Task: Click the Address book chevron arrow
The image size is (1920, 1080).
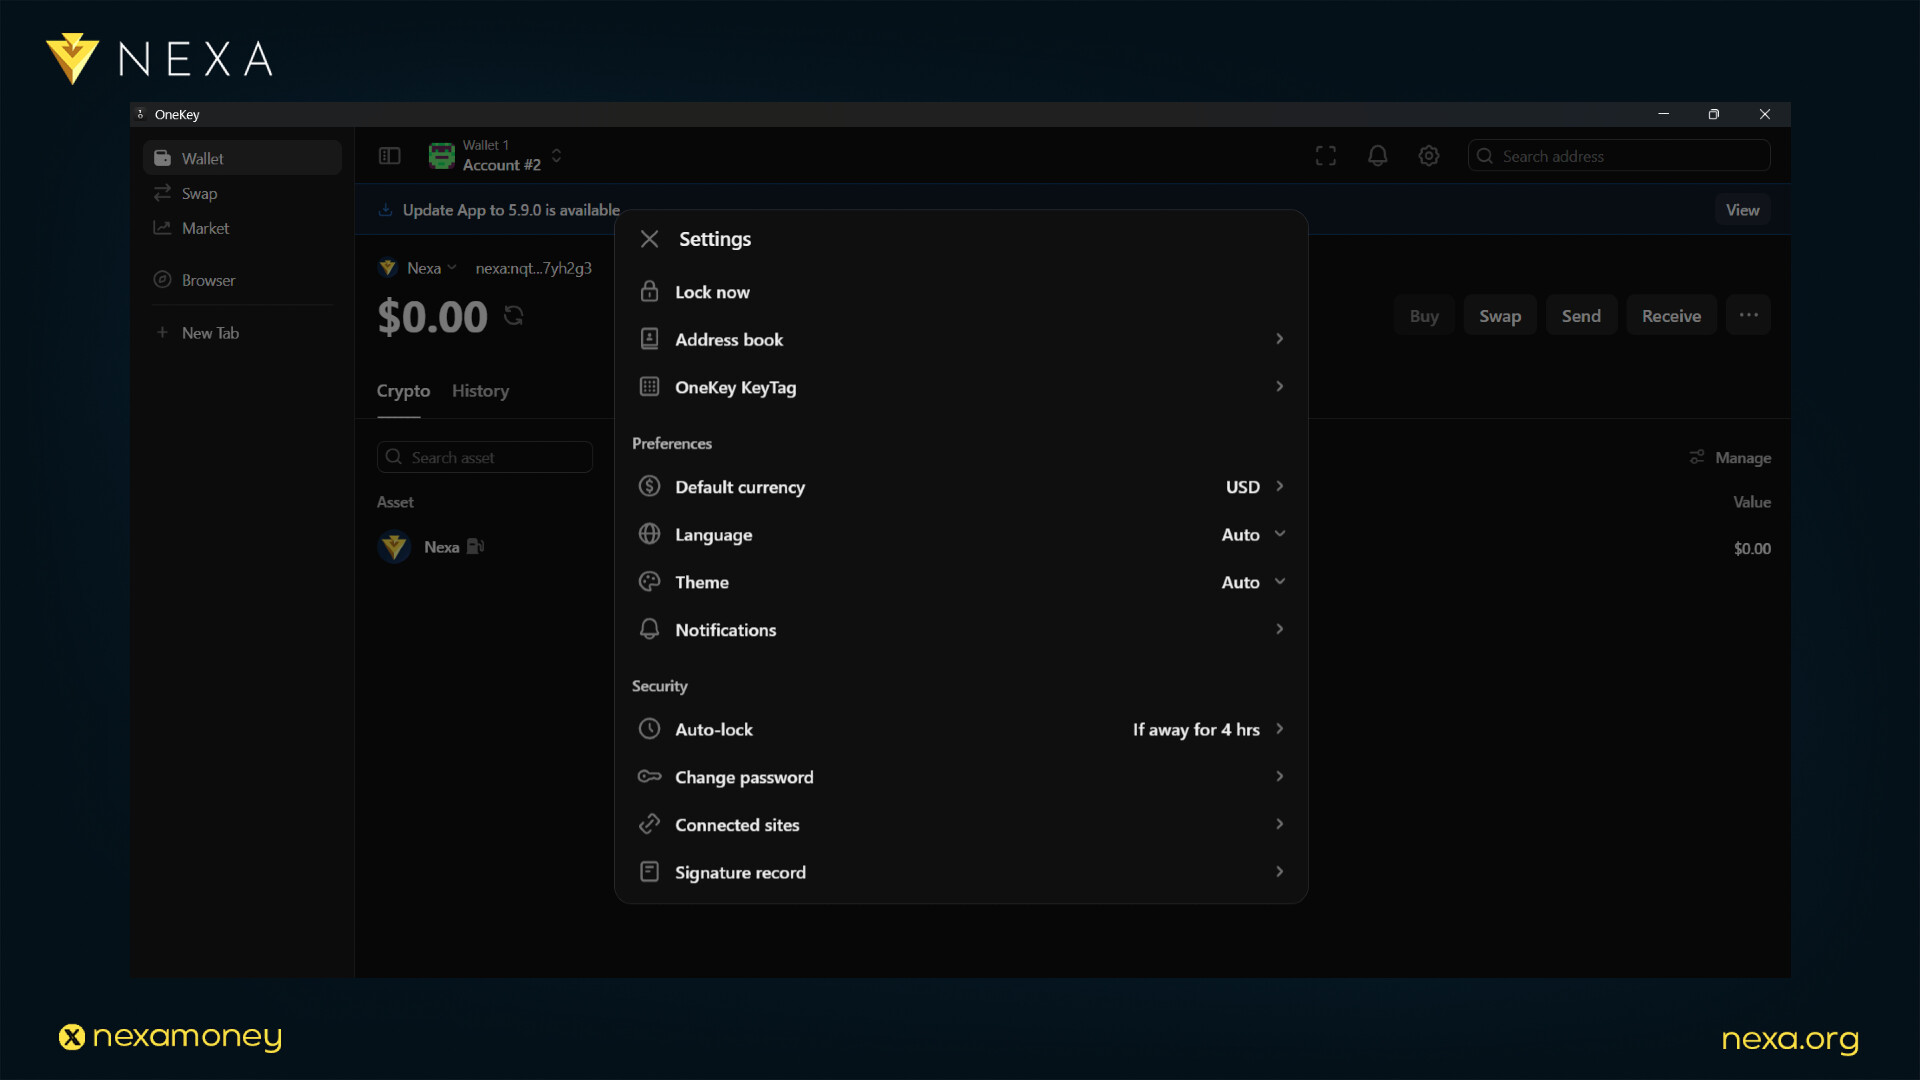Action: coord(1279,339)
